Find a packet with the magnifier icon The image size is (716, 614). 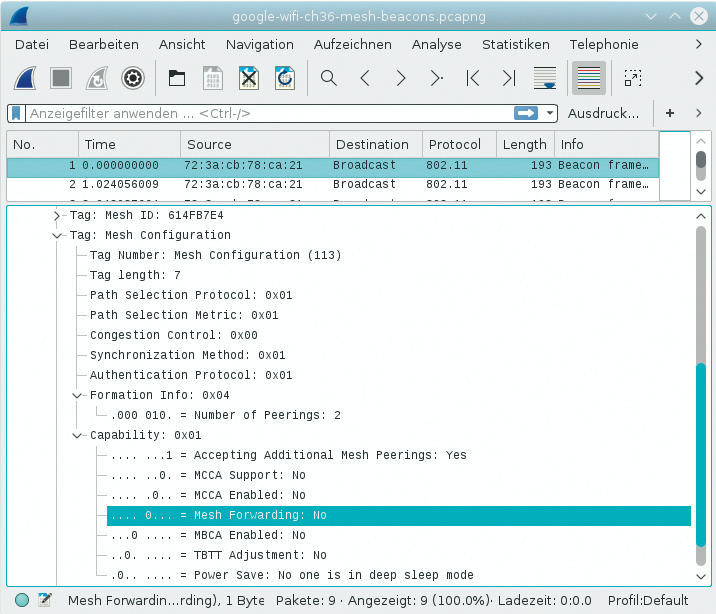coord(328,78)
